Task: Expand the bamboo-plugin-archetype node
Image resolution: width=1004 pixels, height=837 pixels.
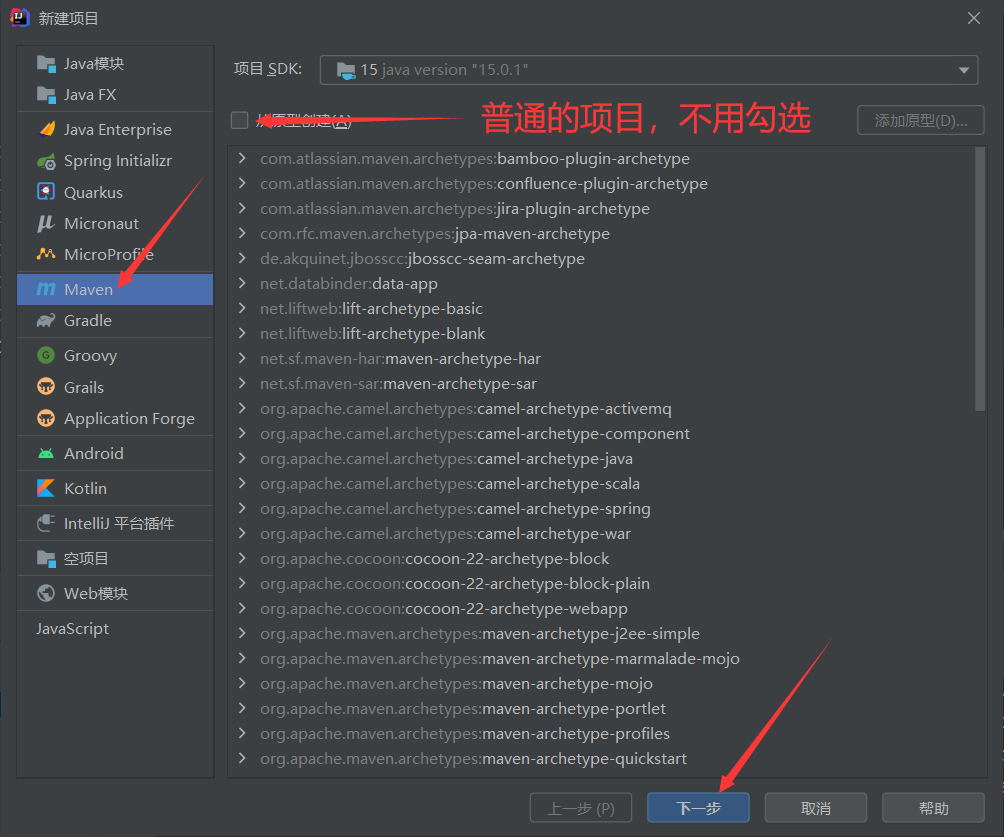Action: click(x=242, y=158)
